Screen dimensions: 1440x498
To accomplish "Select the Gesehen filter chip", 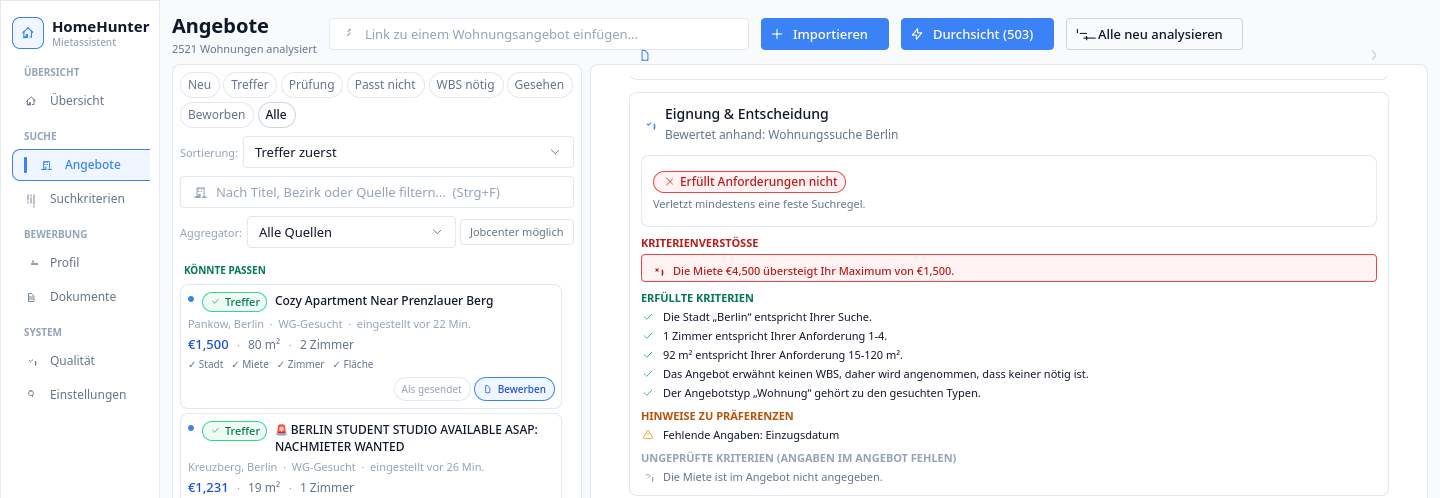I will pos(539,85).
